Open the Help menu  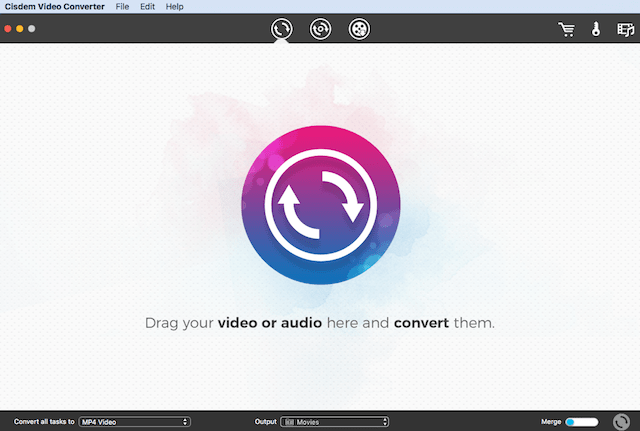[x=174, y=7]
